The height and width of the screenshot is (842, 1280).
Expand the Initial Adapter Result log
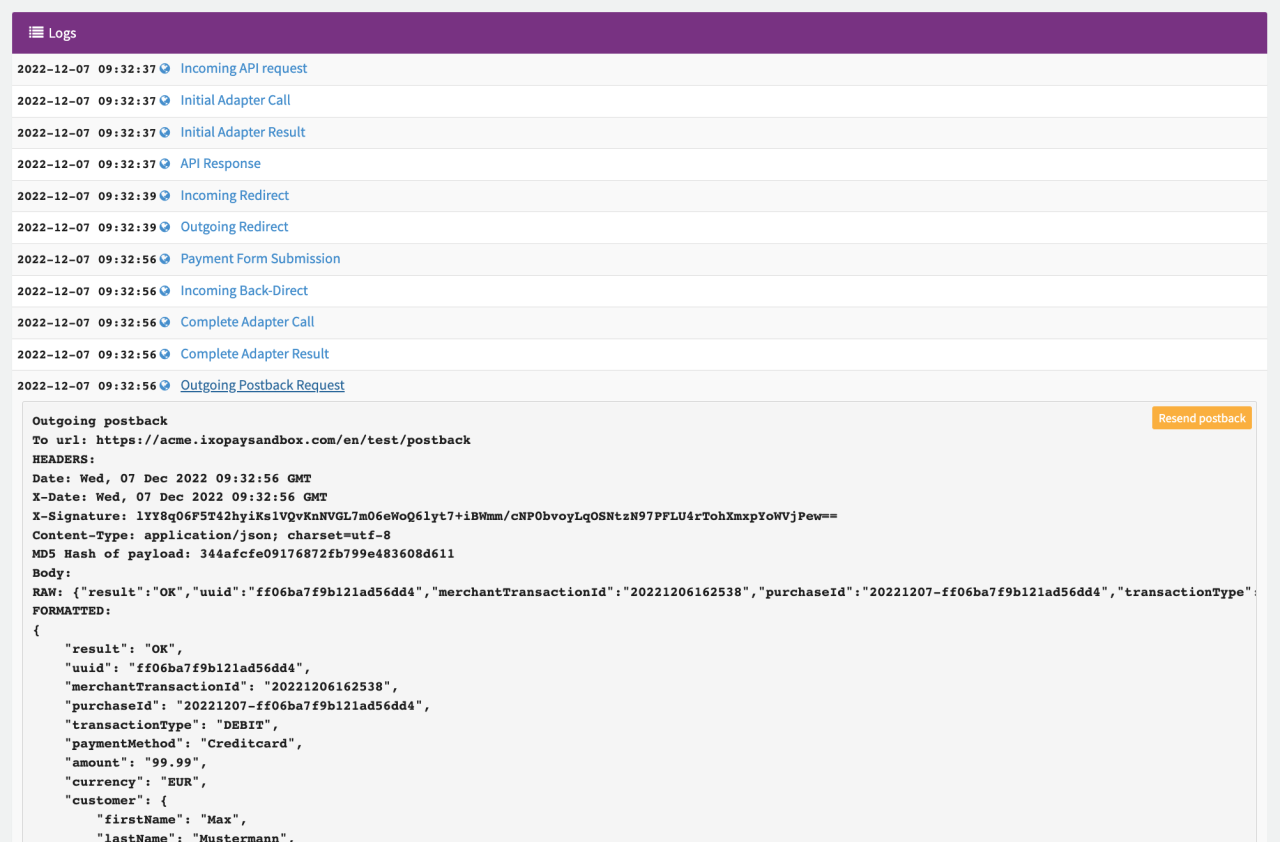242,132
